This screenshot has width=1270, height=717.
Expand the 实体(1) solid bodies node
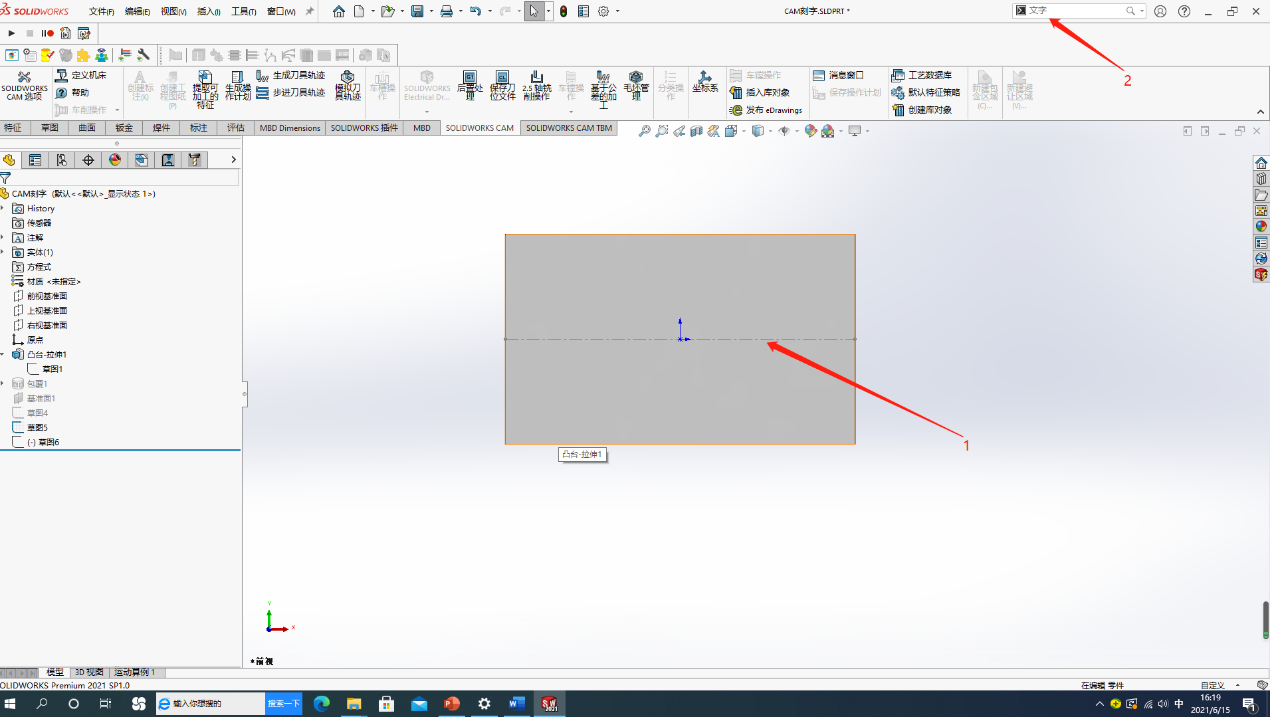pos(3,252)
